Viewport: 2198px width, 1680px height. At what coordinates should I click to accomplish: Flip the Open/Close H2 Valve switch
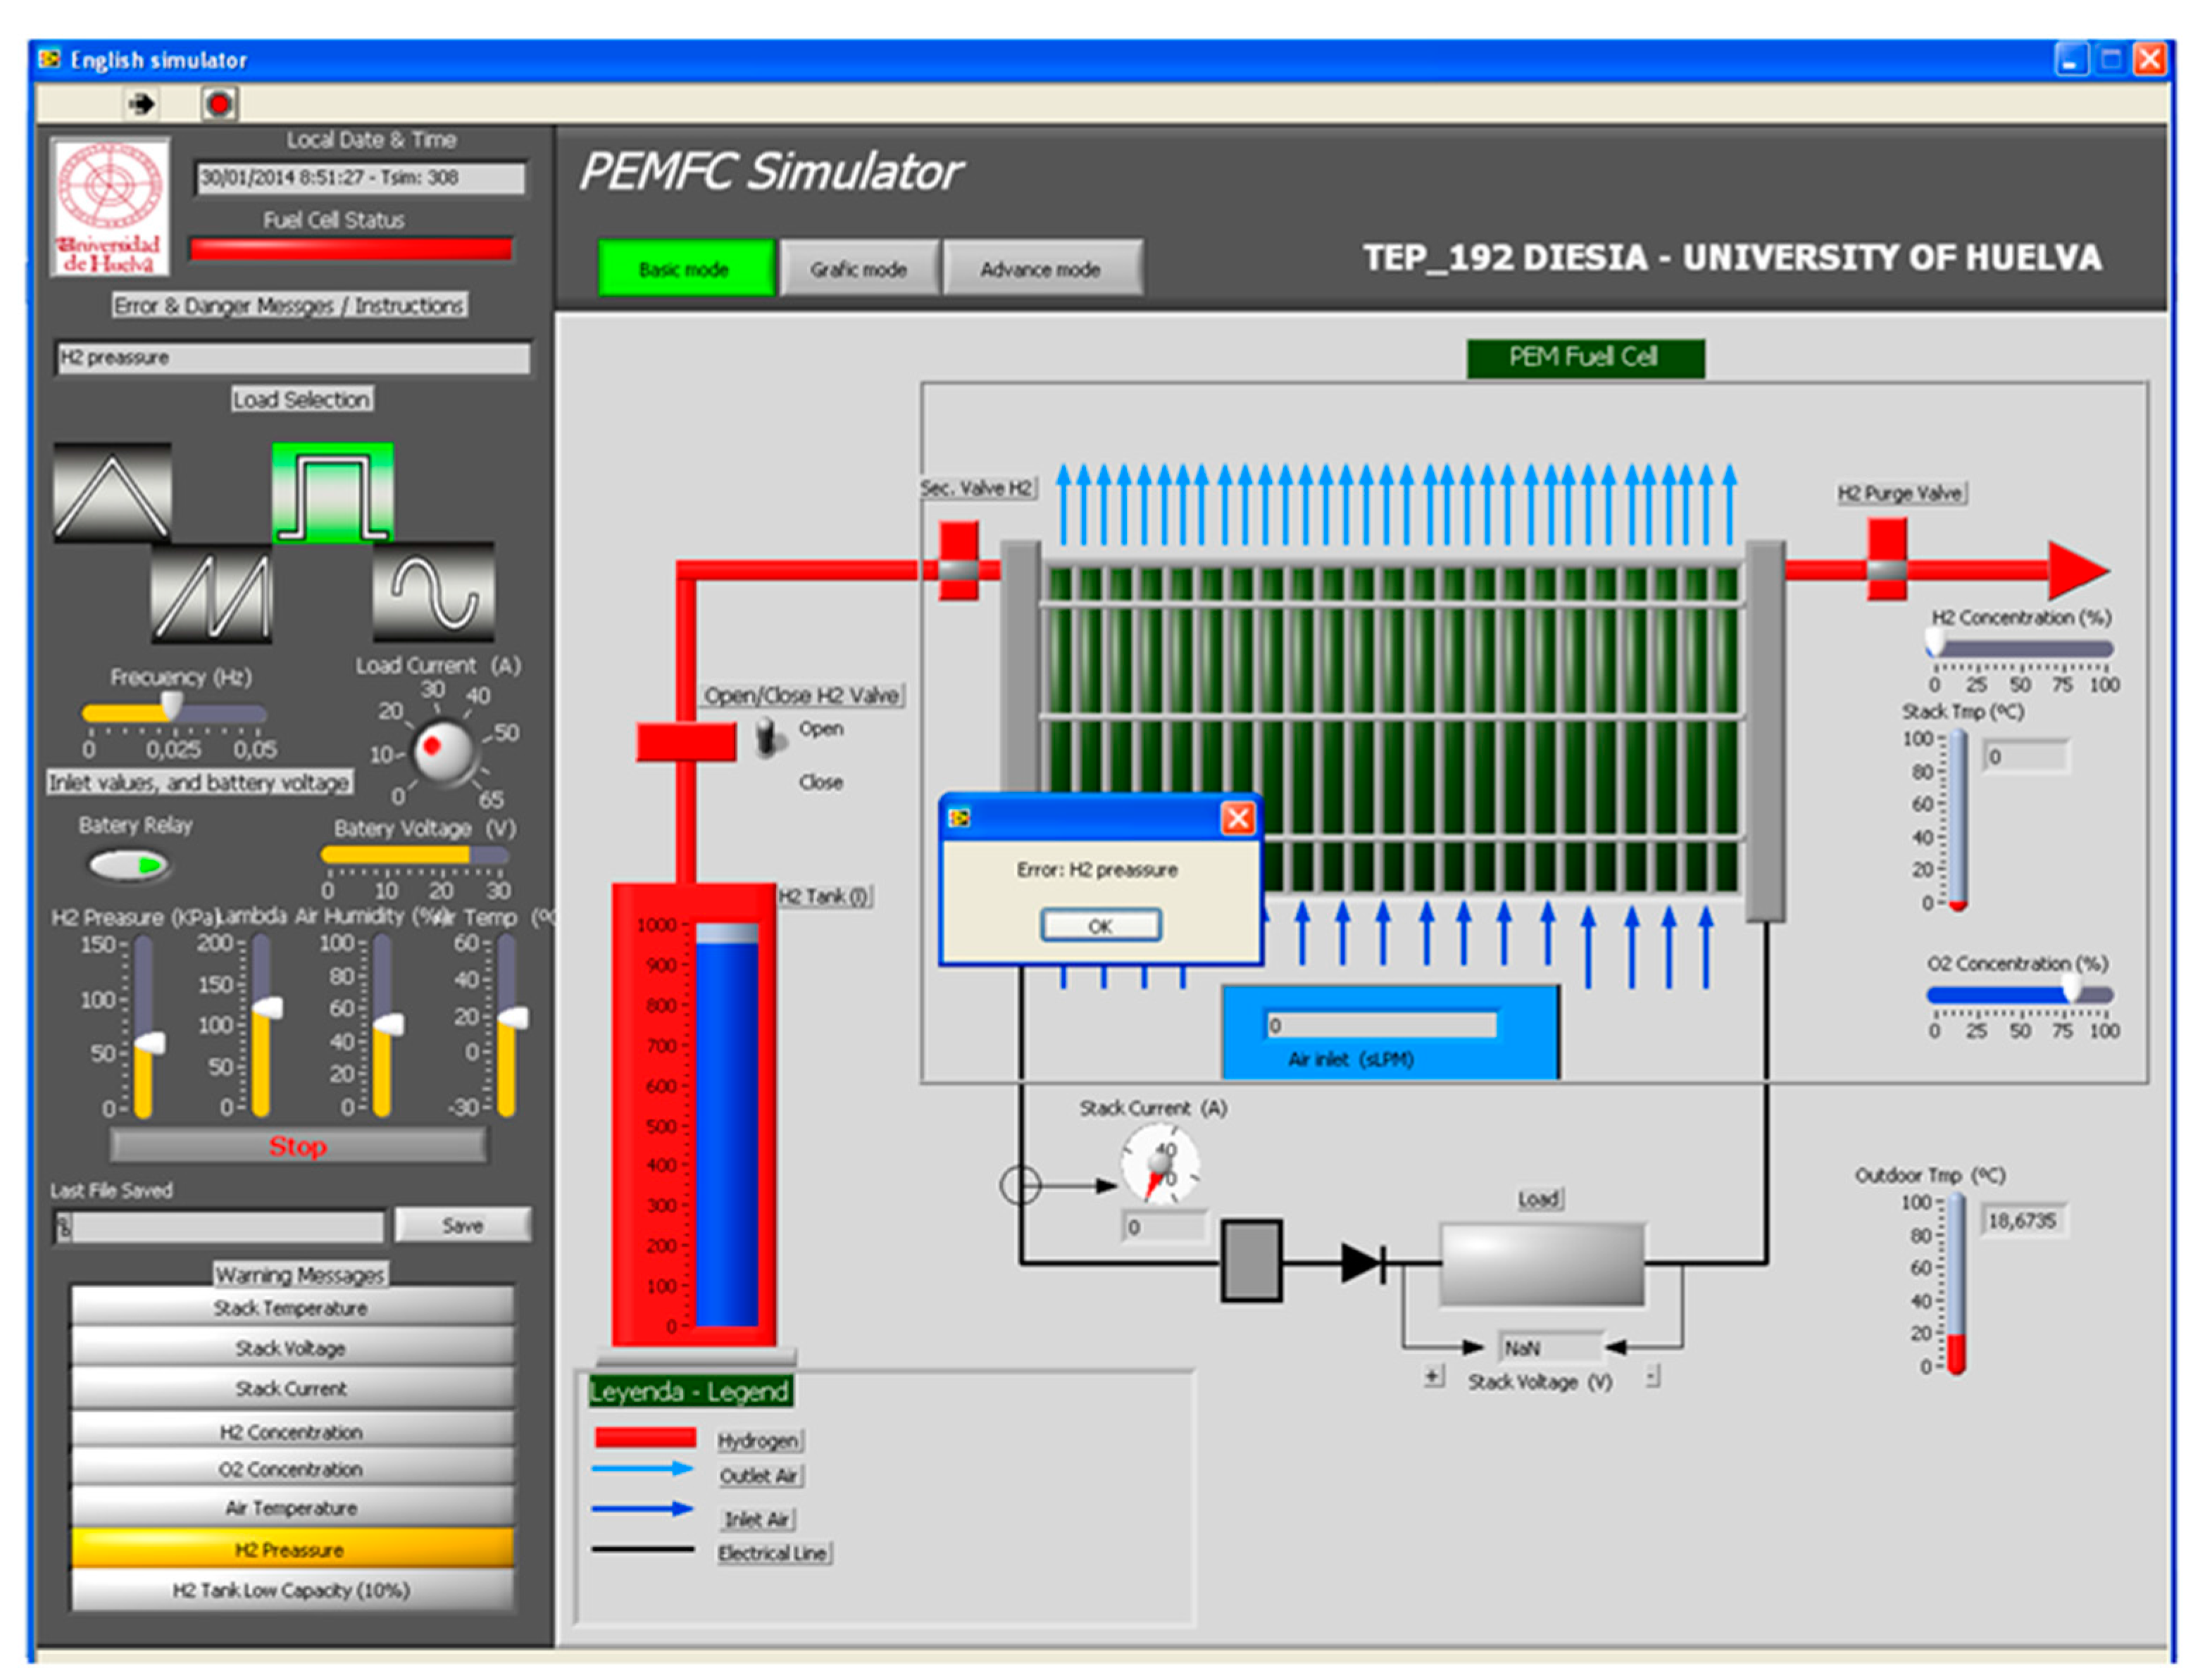pos(768,738)
